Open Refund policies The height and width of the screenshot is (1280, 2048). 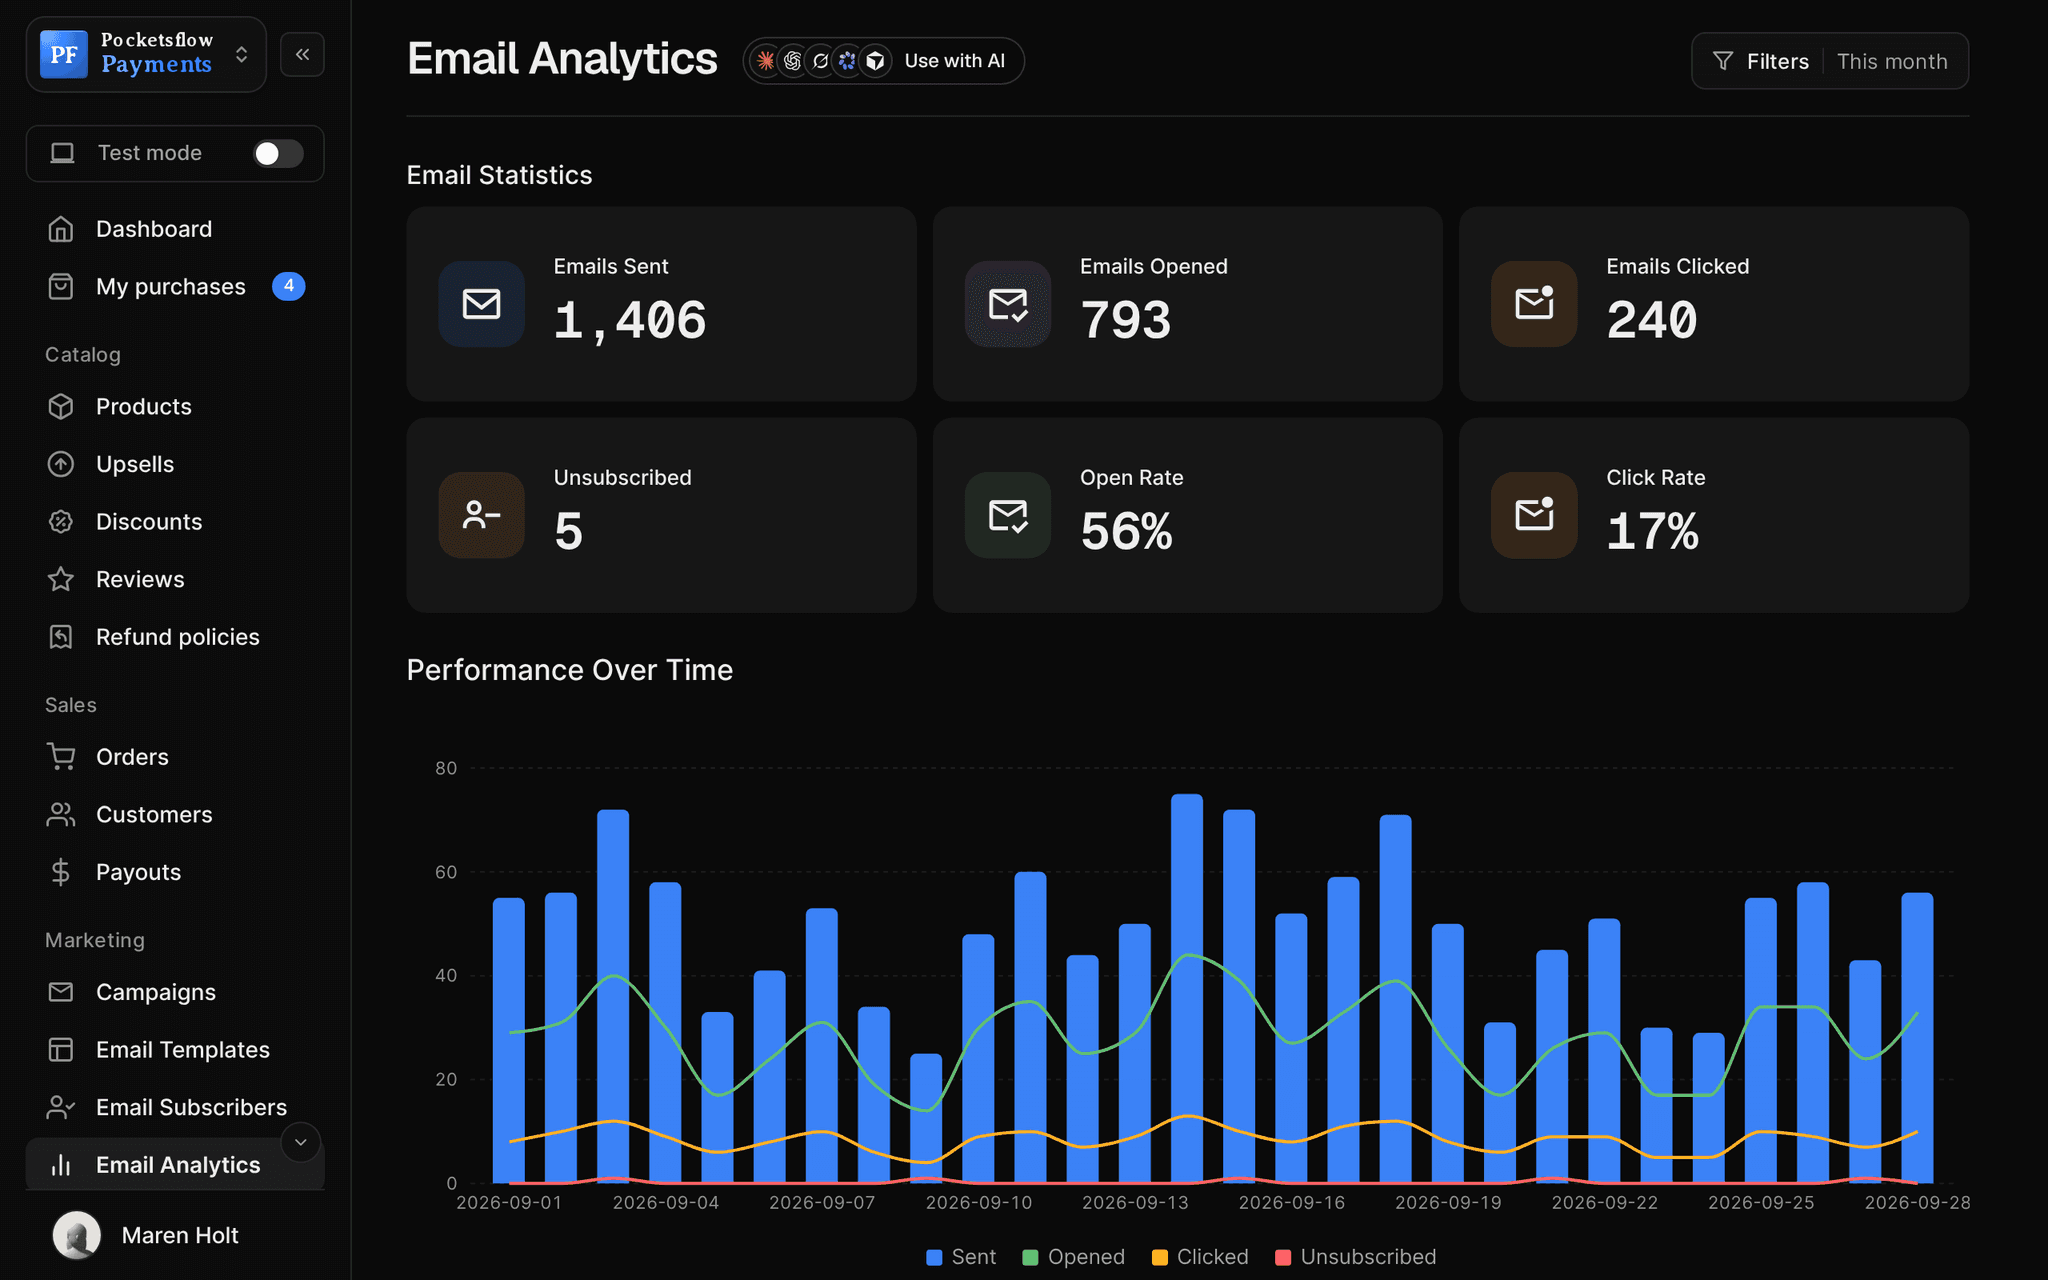click(175, 637)
